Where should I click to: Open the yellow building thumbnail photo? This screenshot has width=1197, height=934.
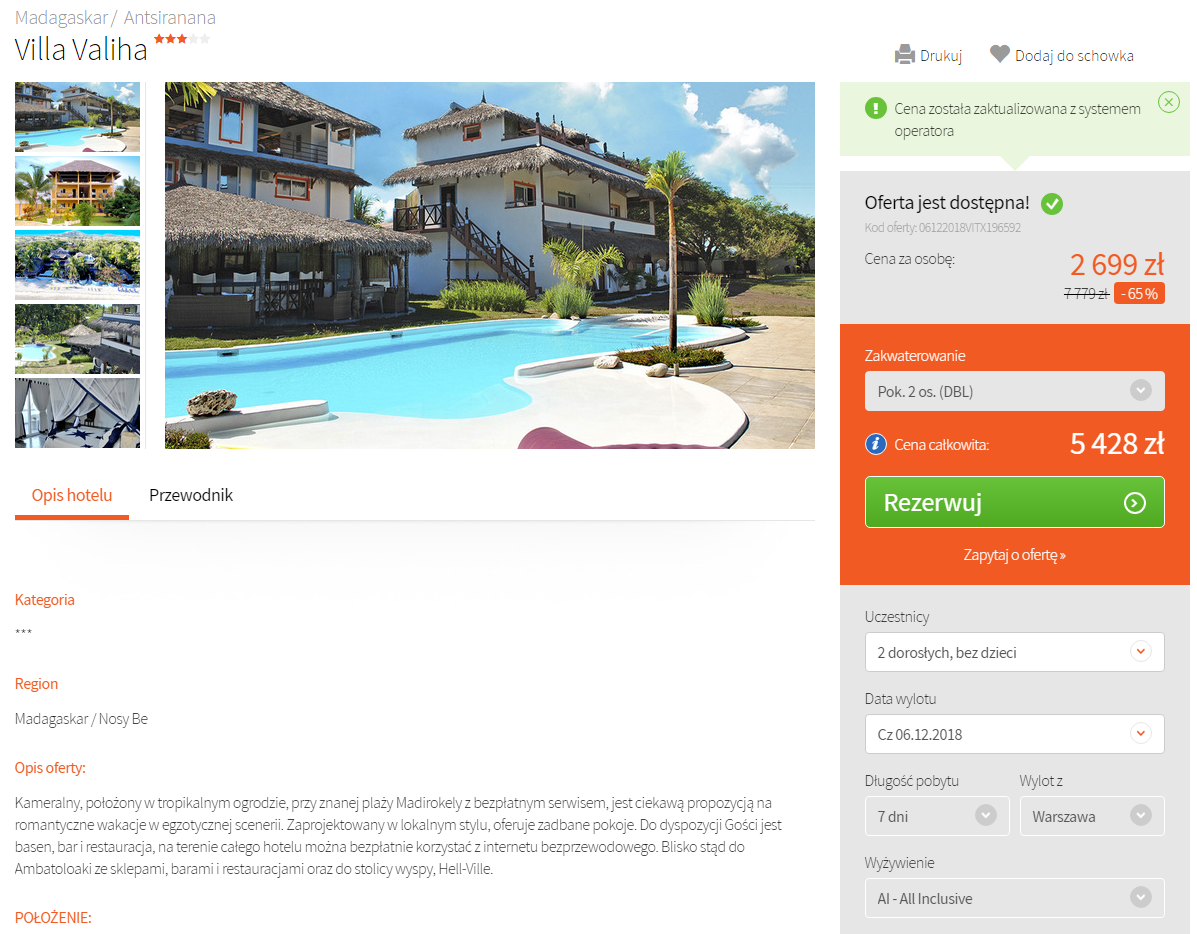(77, 191)
